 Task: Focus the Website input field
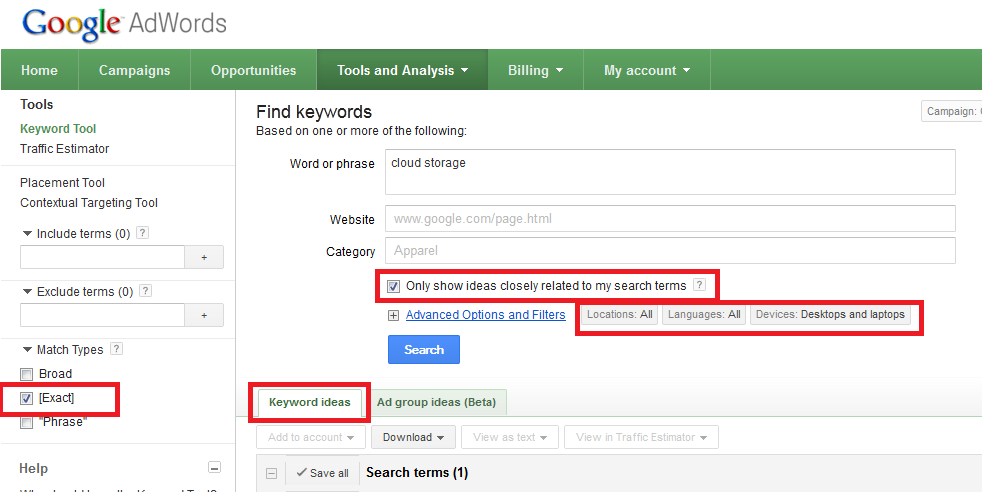[670, 218]
